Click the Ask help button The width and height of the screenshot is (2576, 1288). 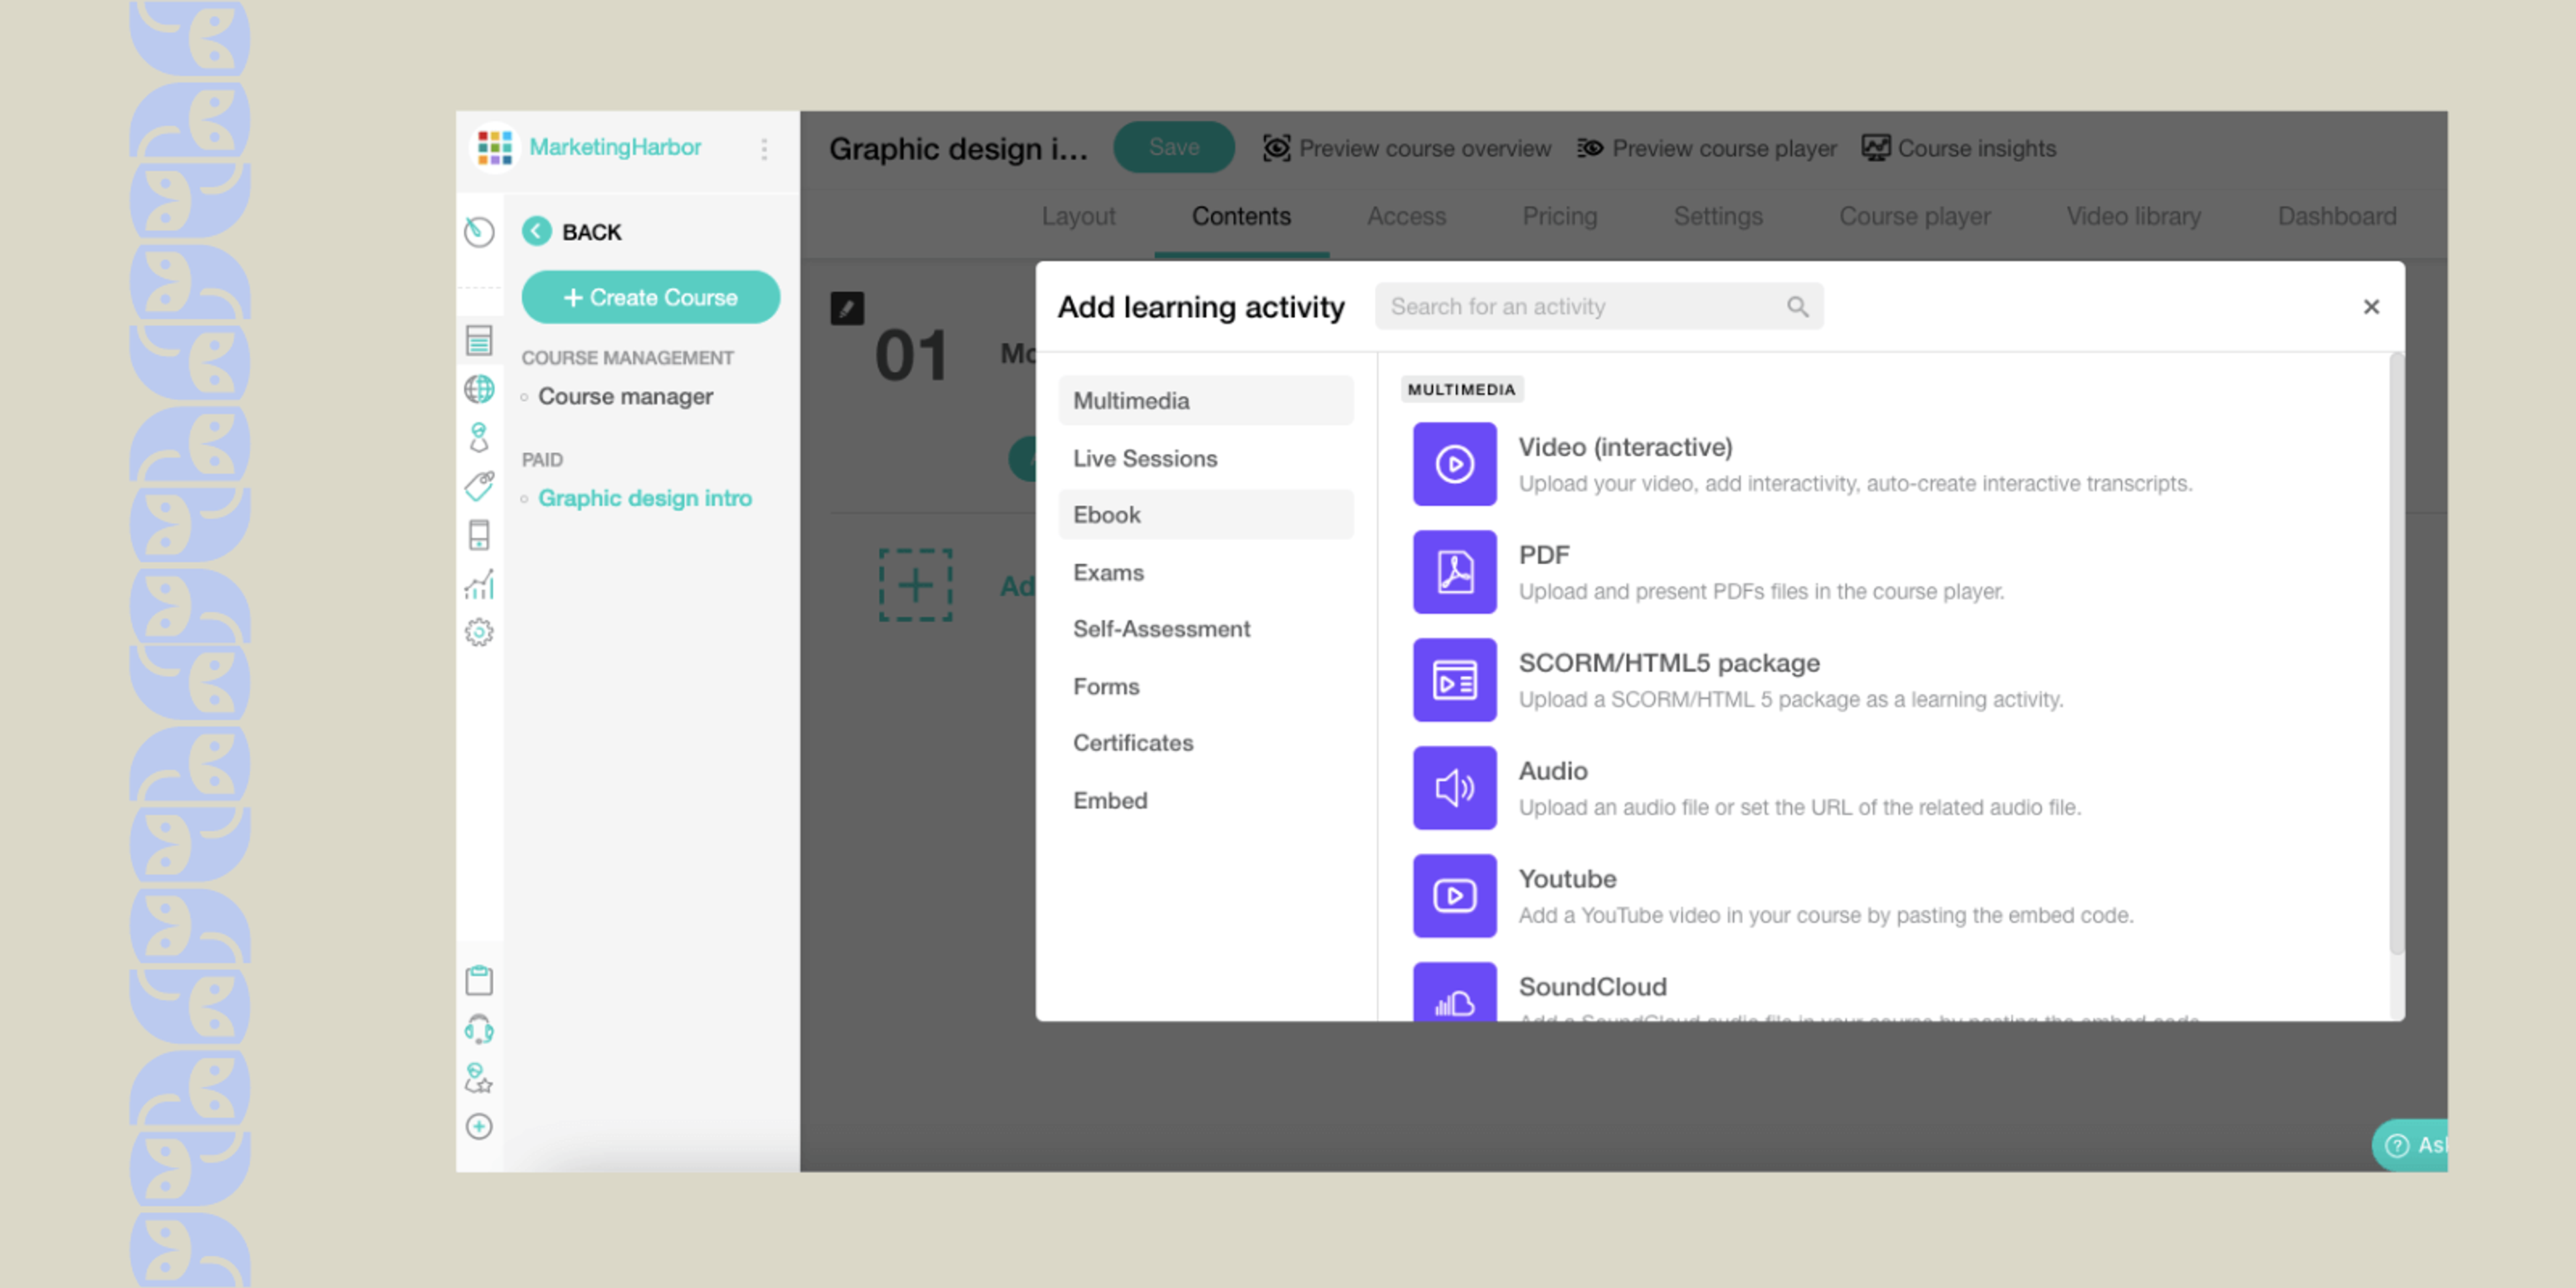click(x=2411, y=1145)
